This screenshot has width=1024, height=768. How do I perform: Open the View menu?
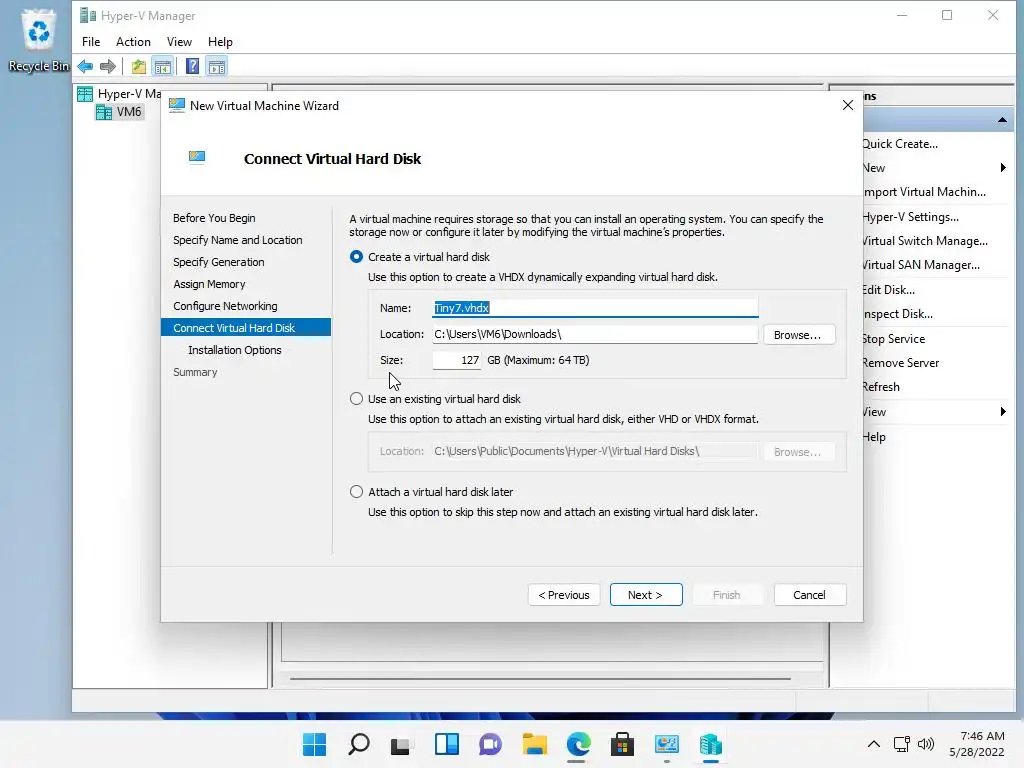pyautogui.click(x=179, y=42)
